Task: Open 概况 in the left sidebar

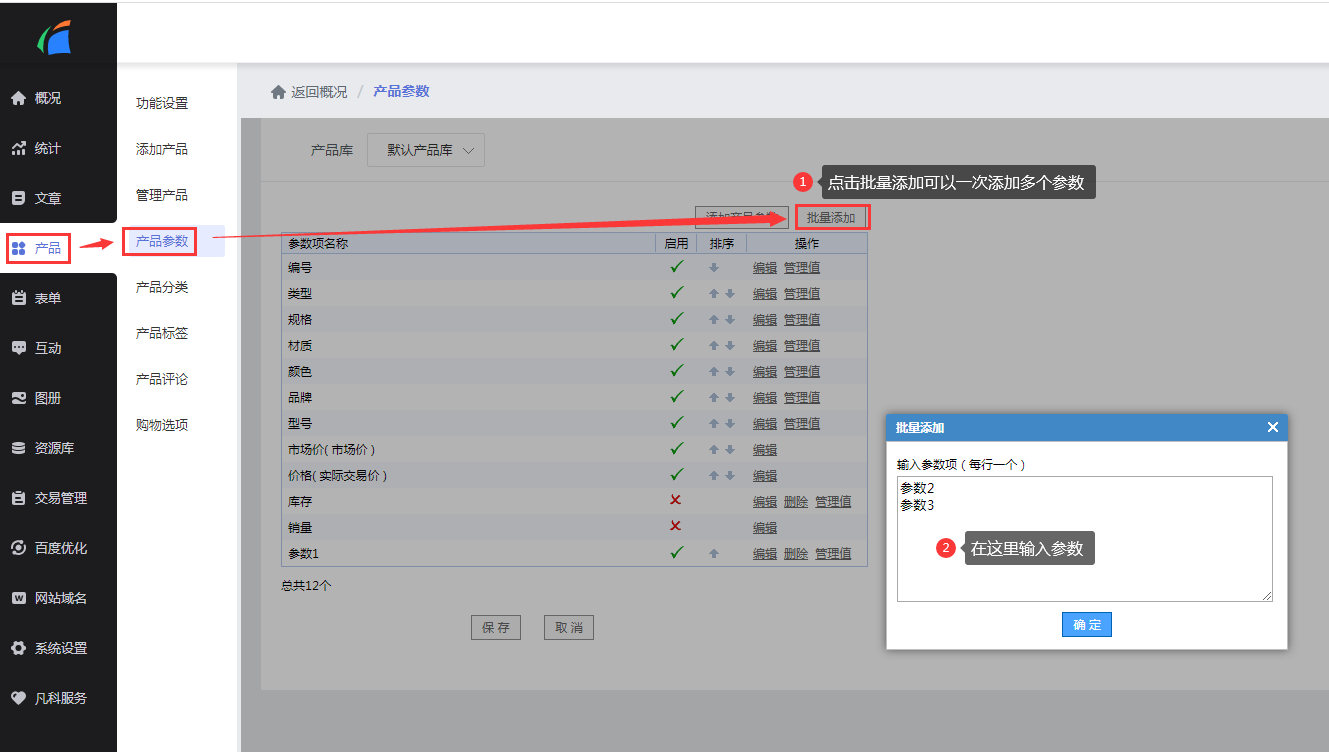Action: 48,98
